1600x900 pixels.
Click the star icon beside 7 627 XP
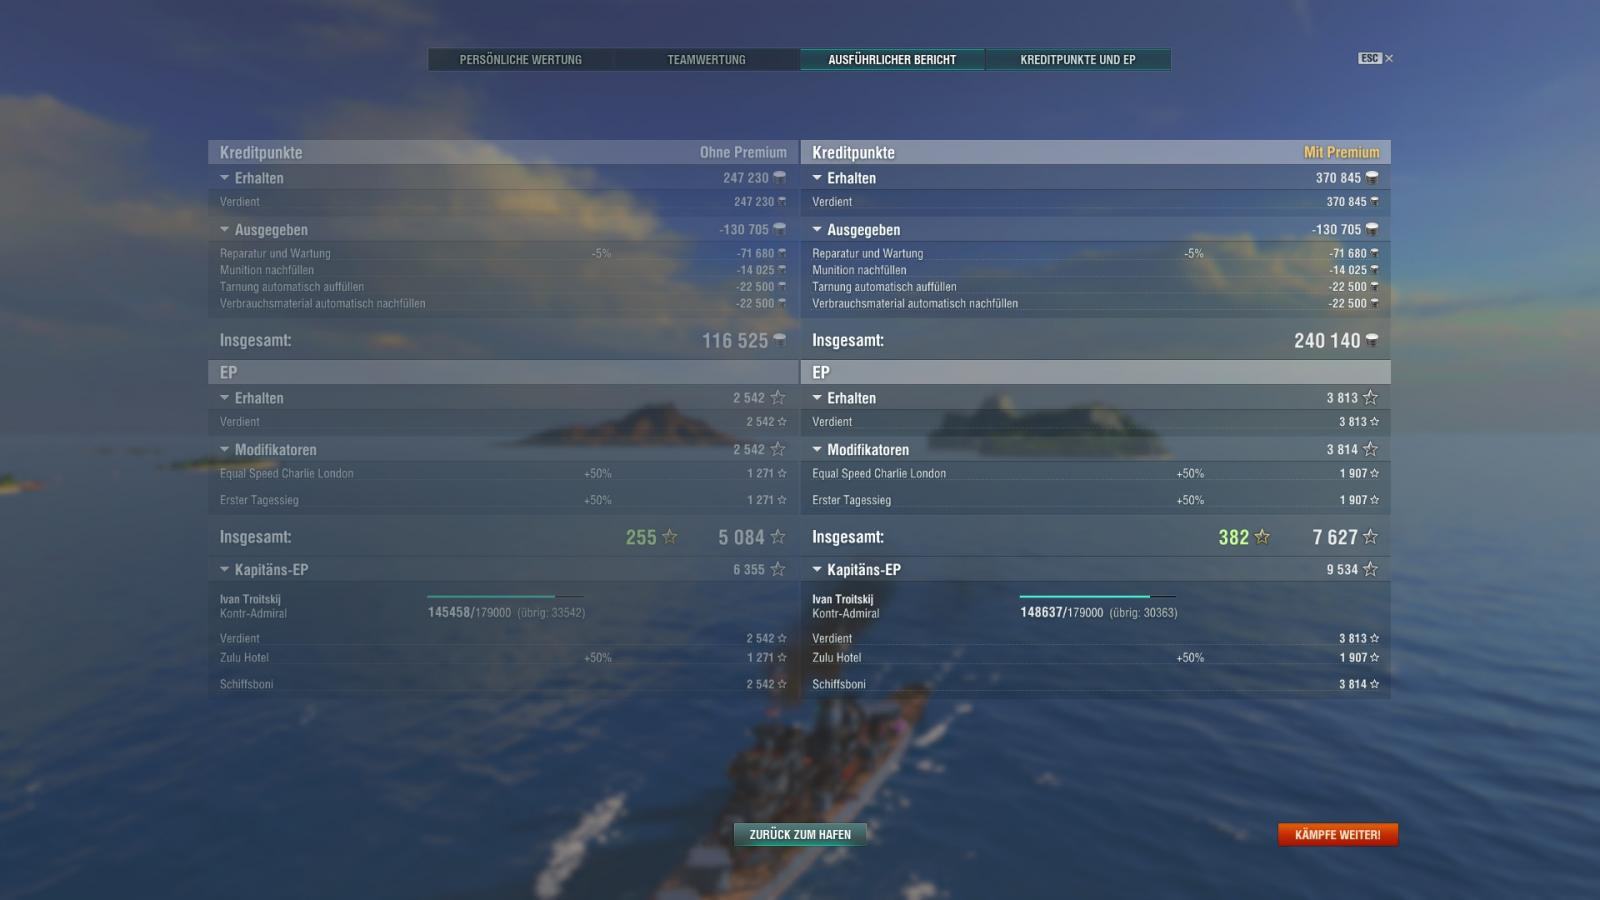coord(1370,537)
